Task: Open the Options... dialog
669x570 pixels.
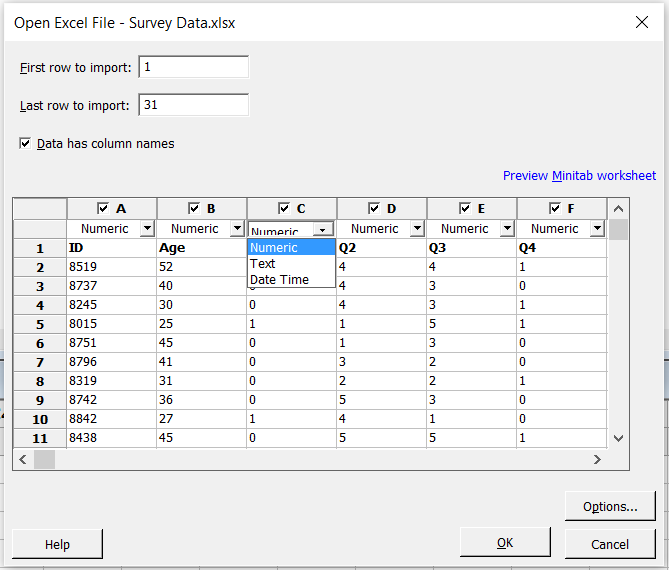Action: [x=610, y=507]
